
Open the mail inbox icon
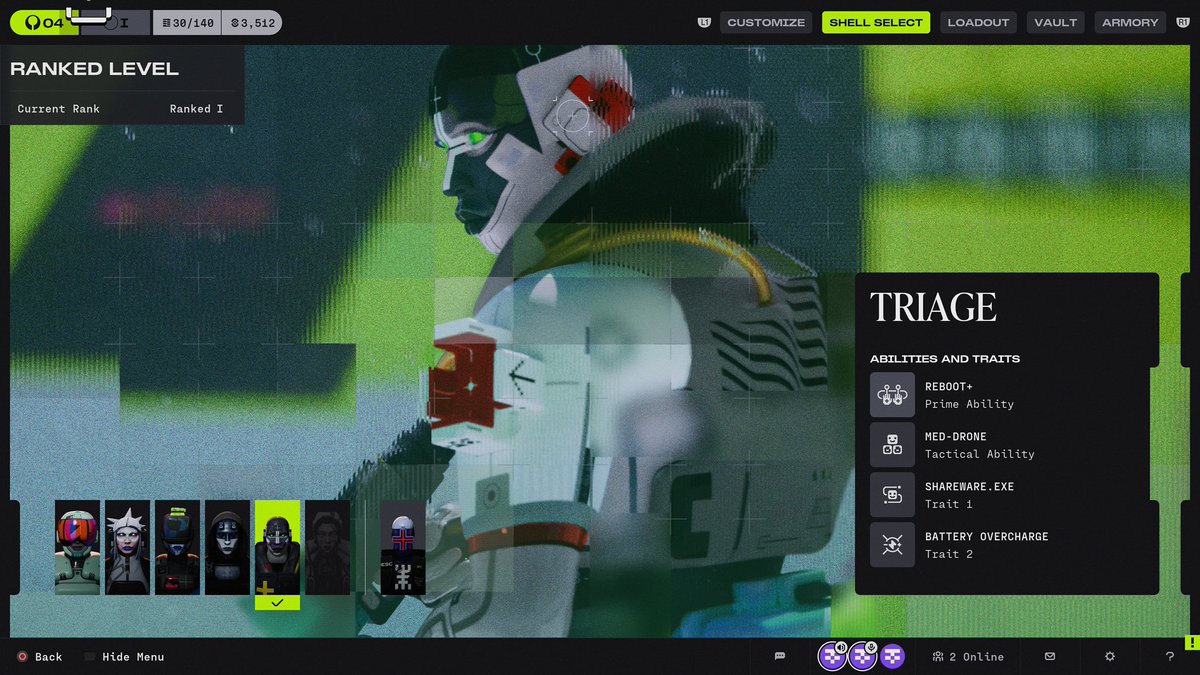(x=1050, y=656)
